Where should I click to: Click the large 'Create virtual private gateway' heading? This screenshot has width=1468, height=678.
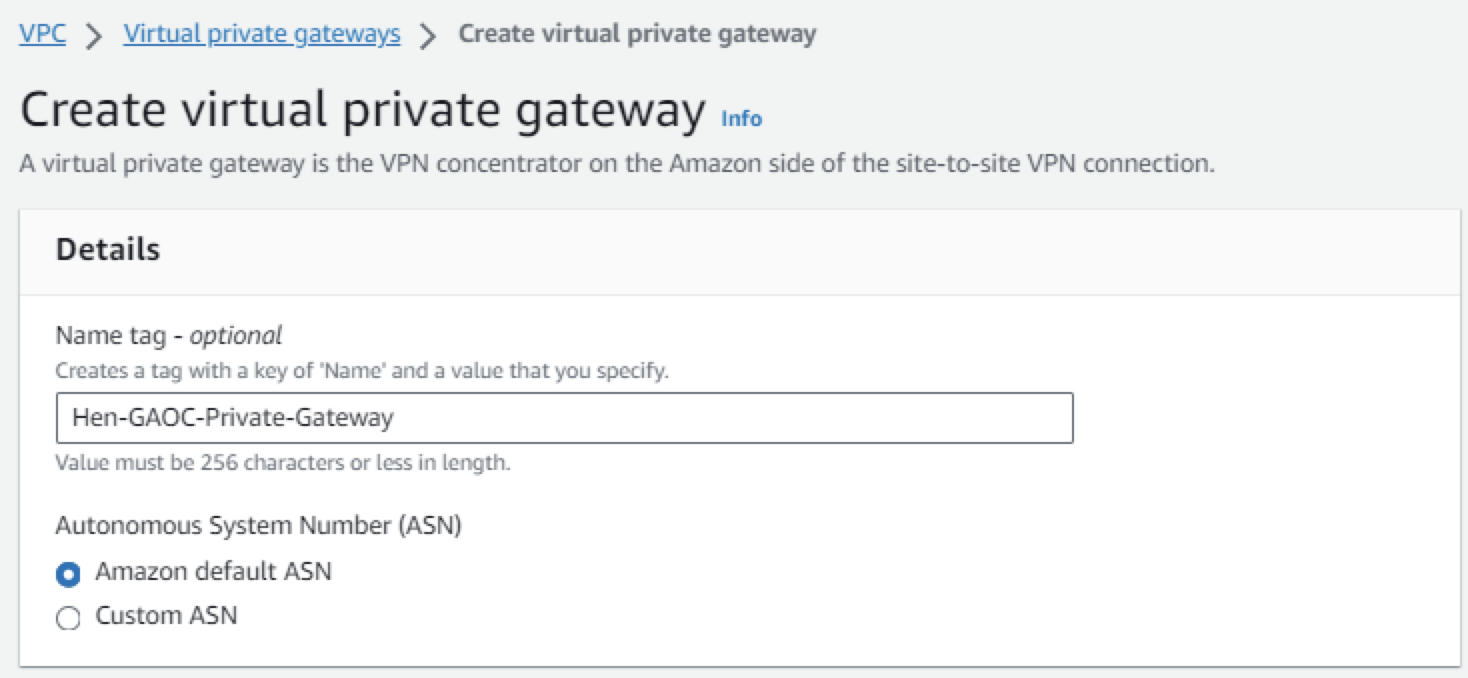click(x=362, y=110)
